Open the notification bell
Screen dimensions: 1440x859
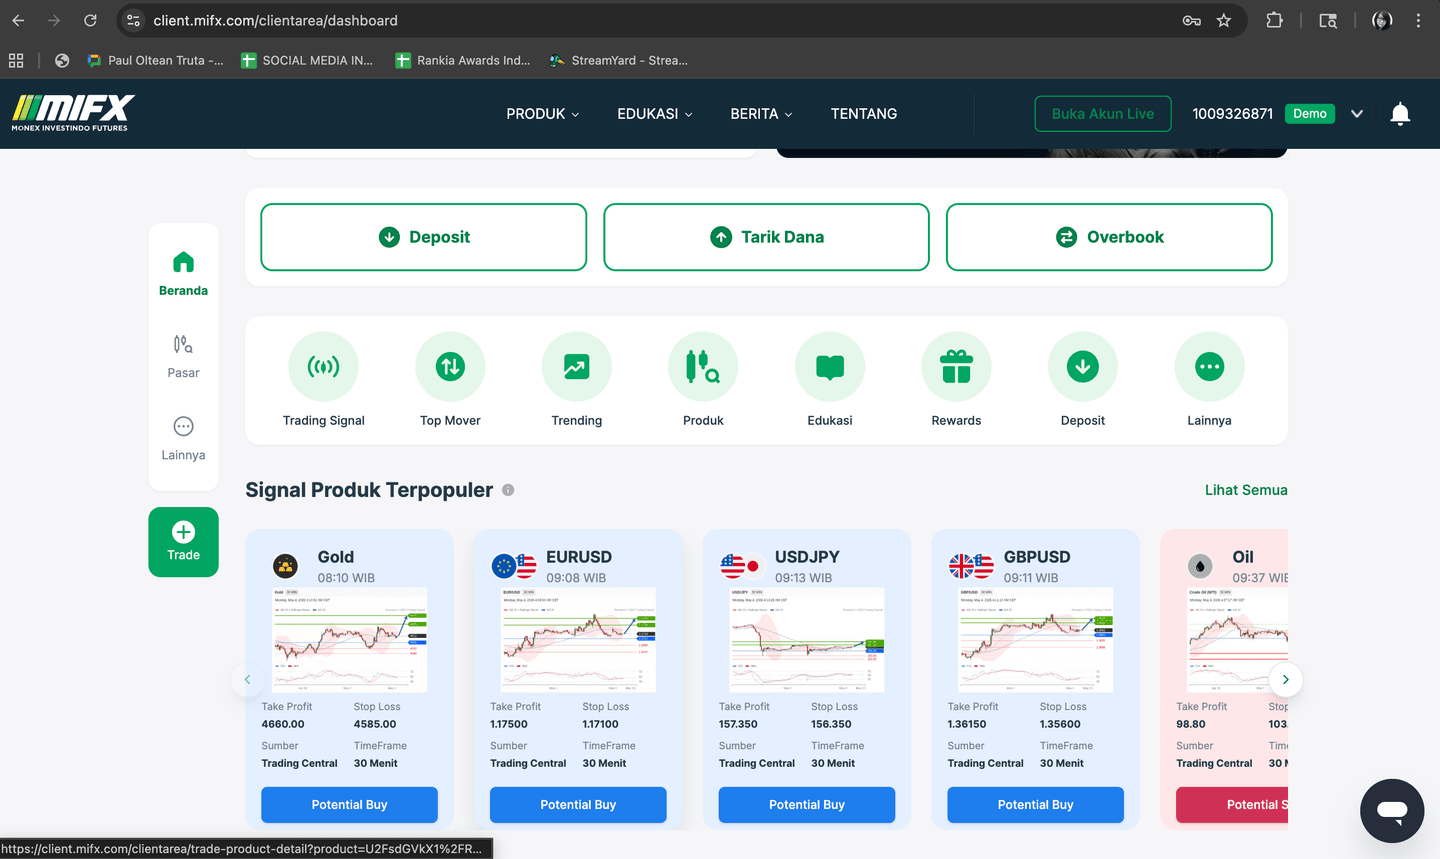[x=1400, y=114]
